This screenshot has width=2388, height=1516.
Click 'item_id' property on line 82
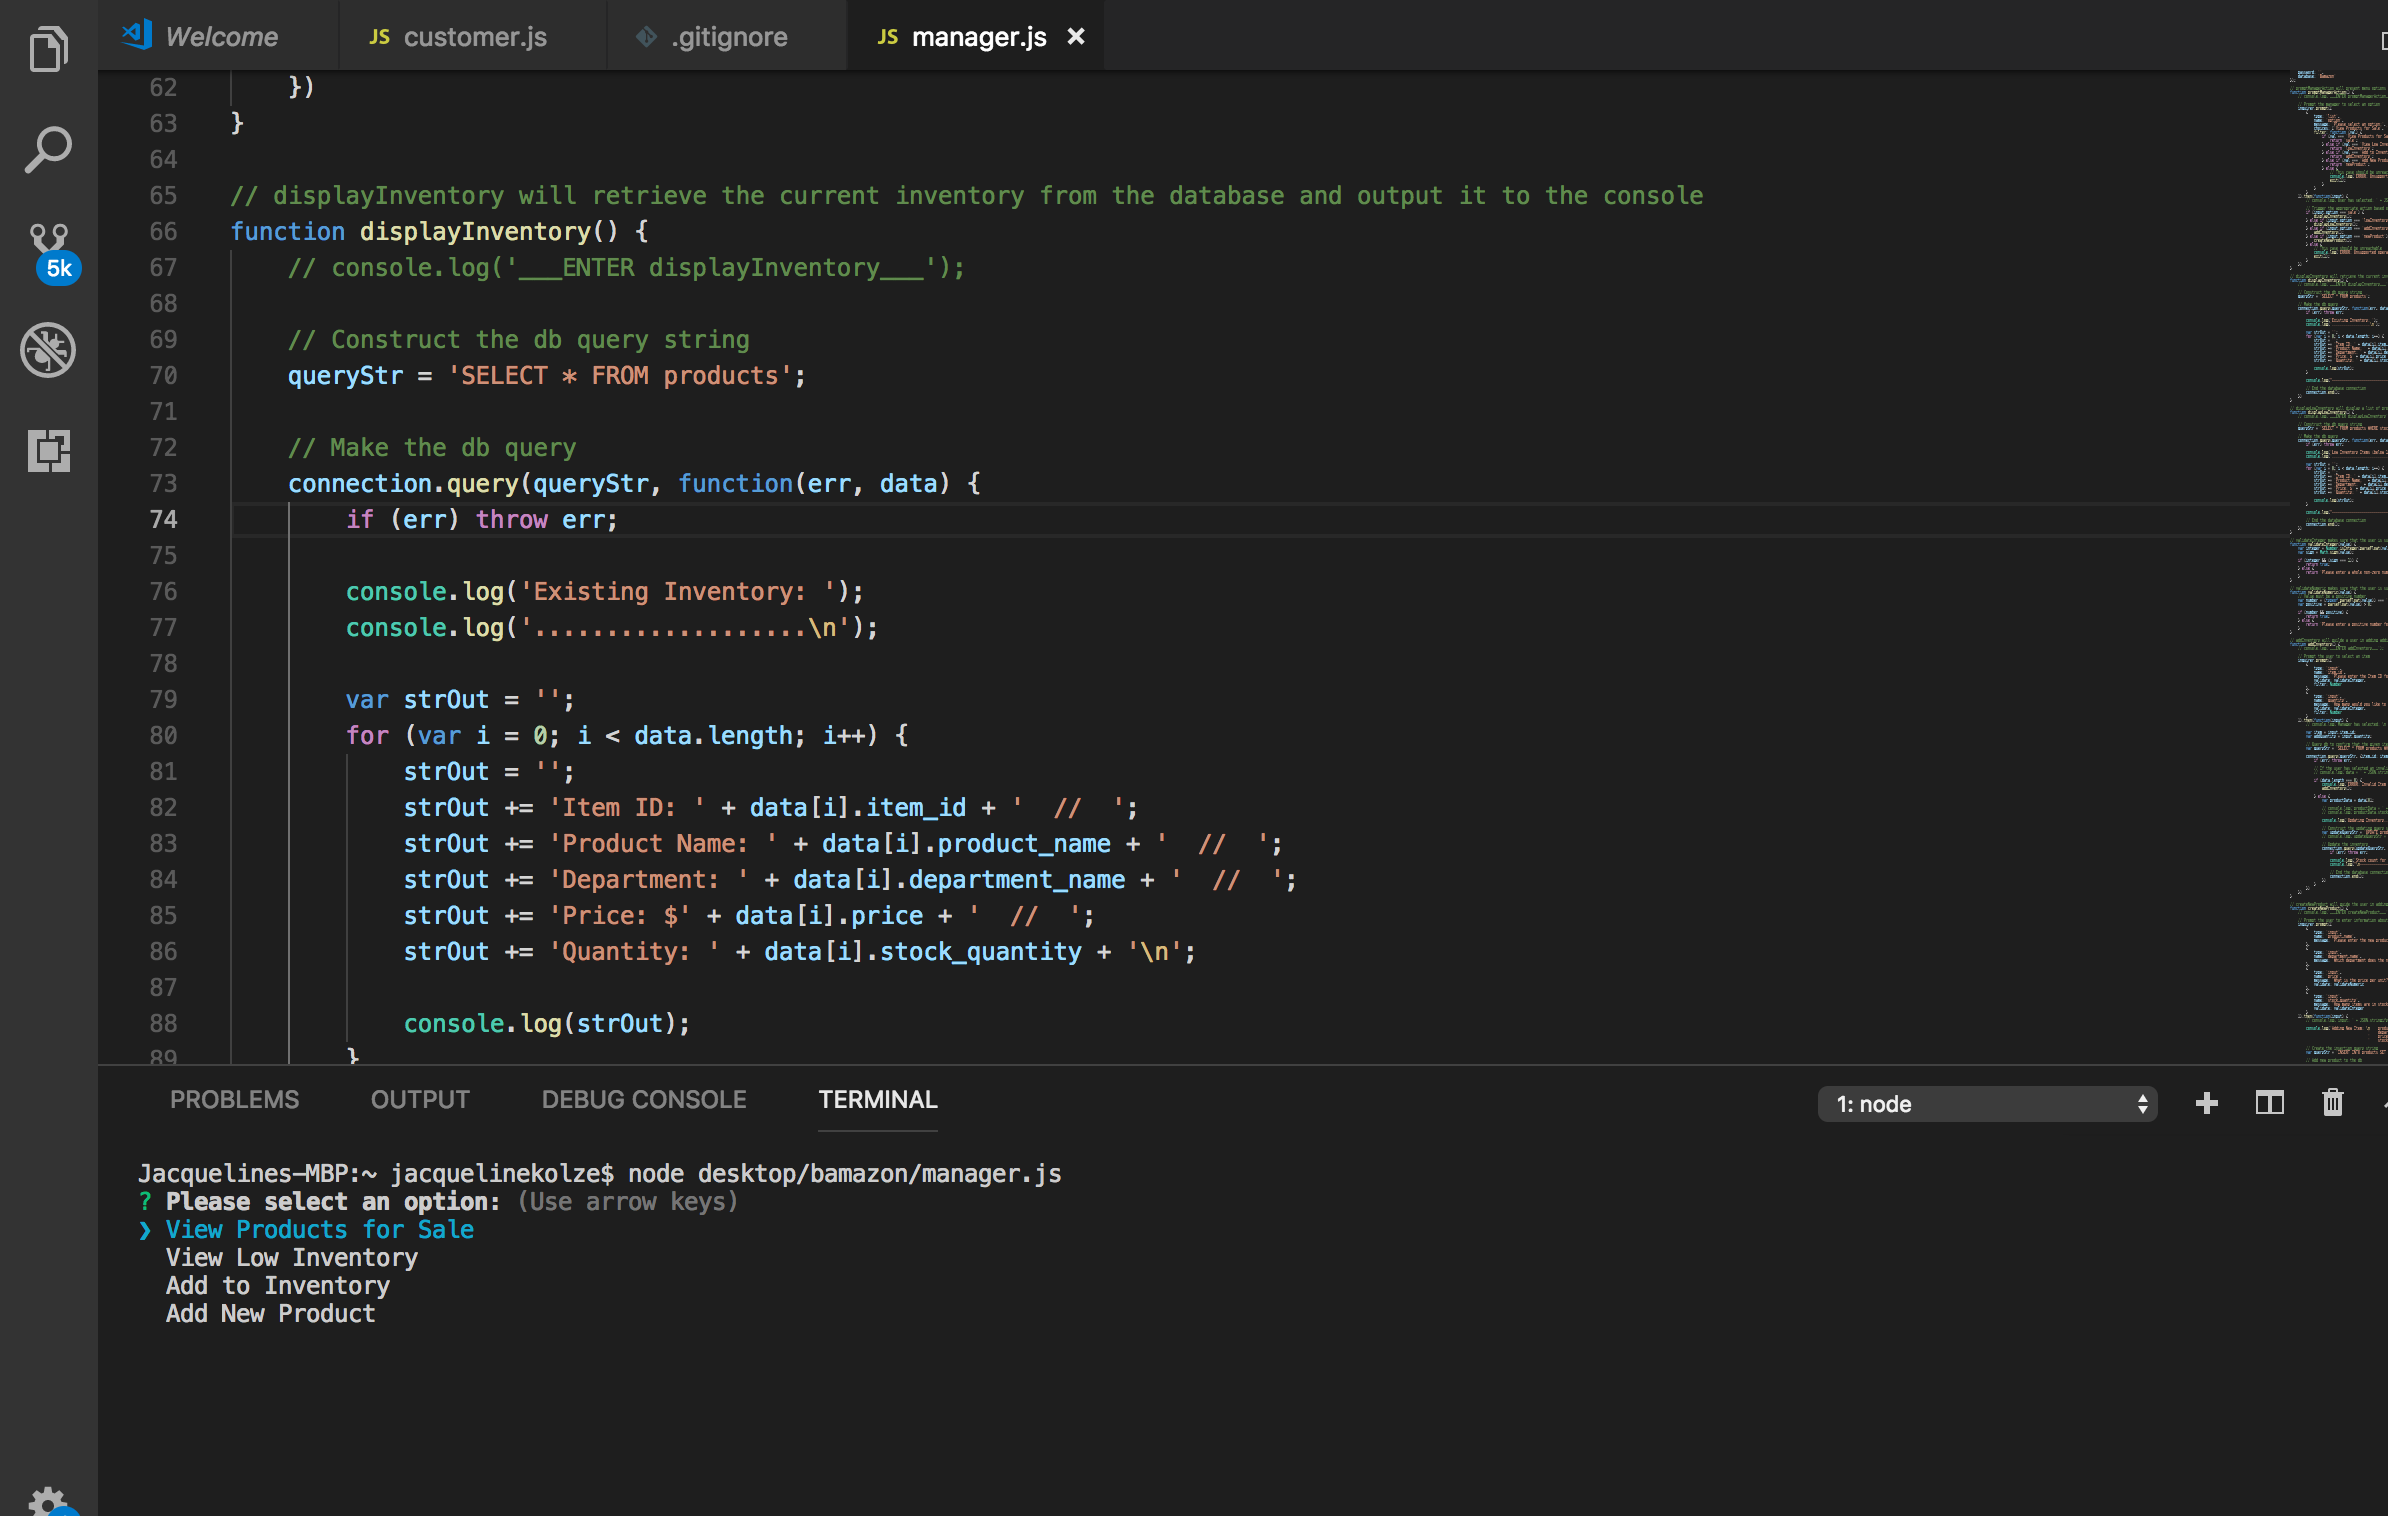tap(916, 808)
